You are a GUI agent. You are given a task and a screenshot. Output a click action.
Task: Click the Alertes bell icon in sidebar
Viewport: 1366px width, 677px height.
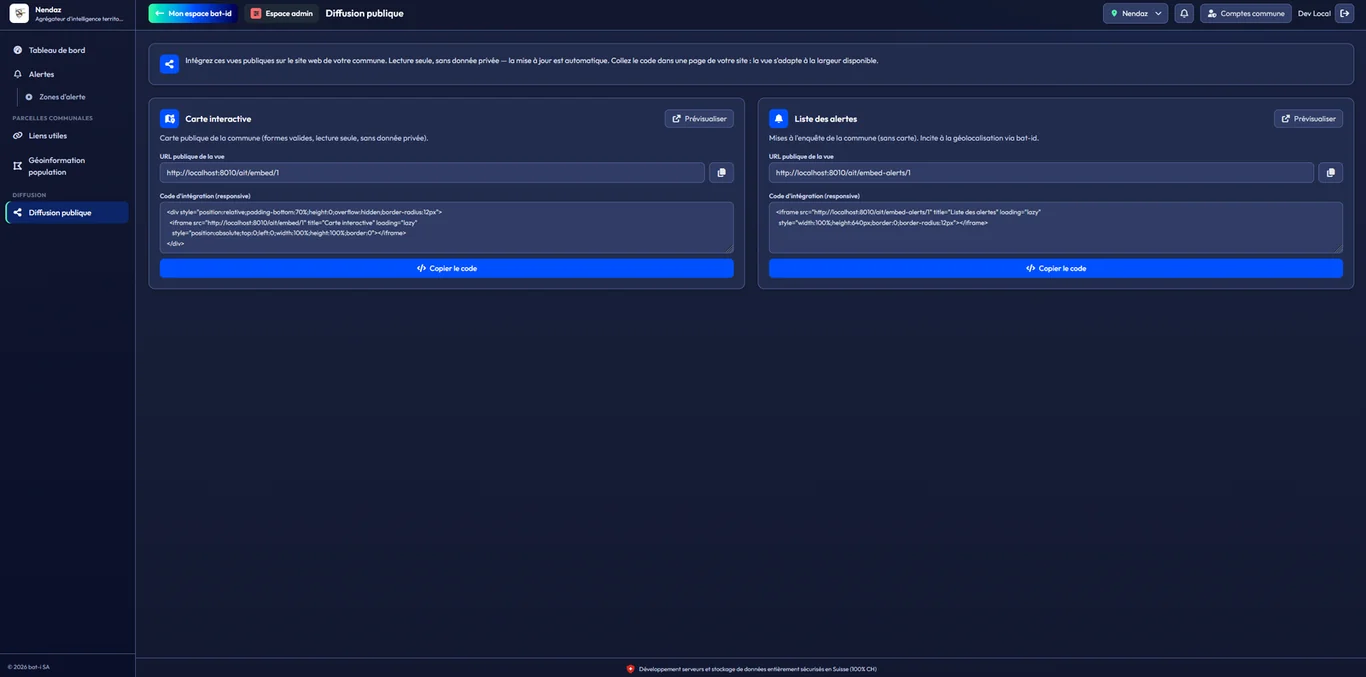[x=17, y=74]
